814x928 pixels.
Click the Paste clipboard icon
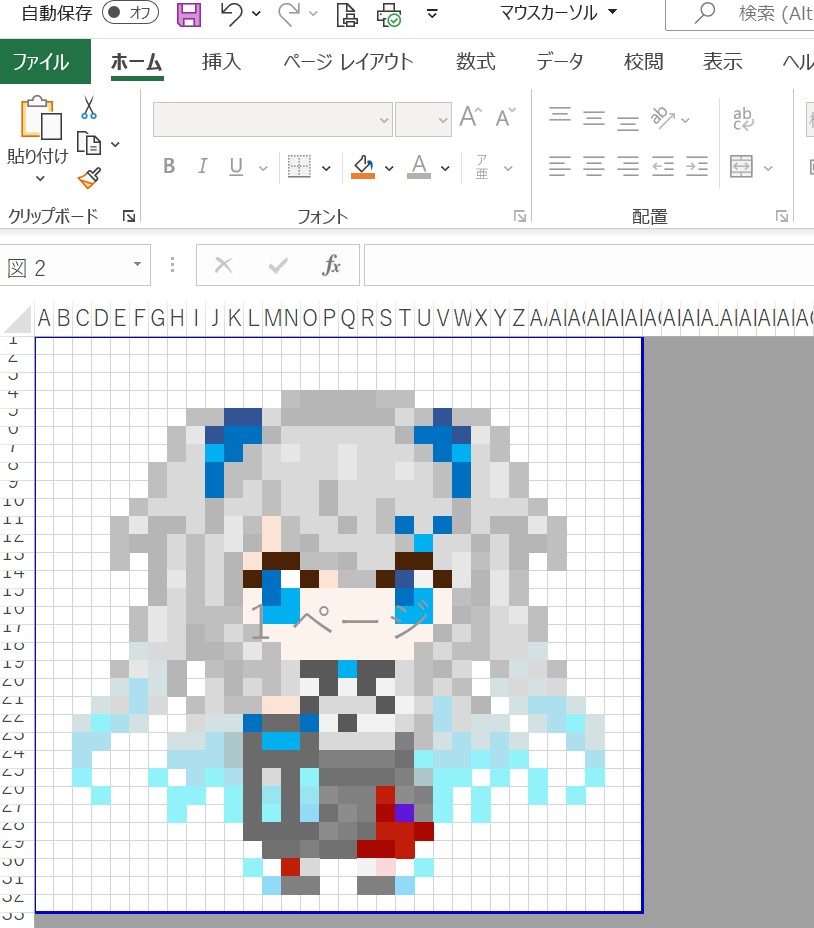click(x=41, y=118)
